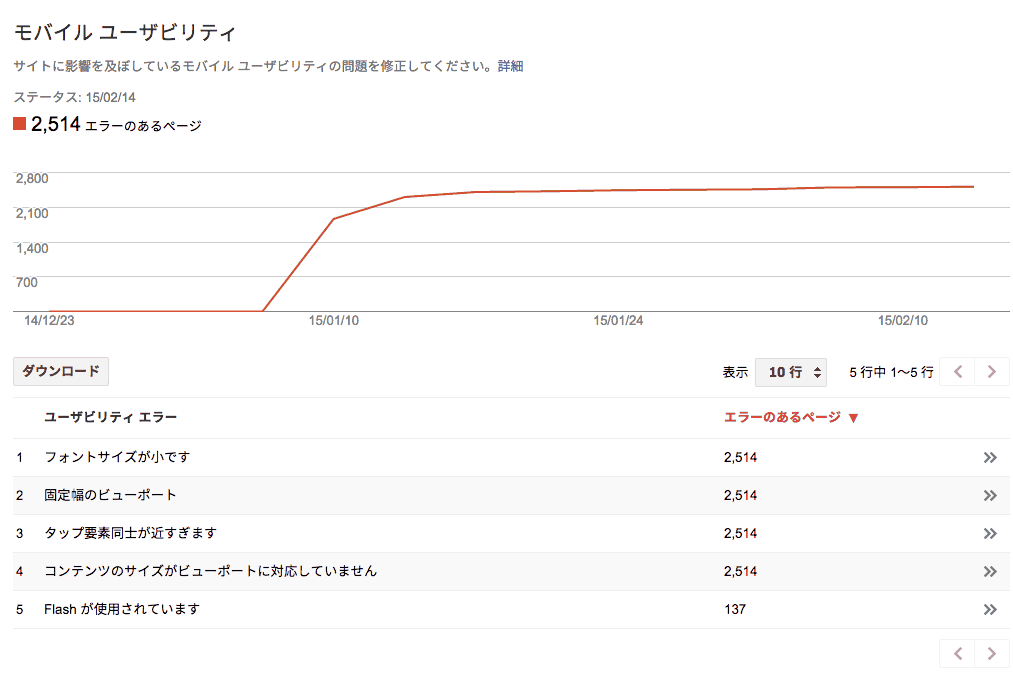Click the red エラーのあるページ legend square
Screen dimensions: 1013x679
[19, 124]
